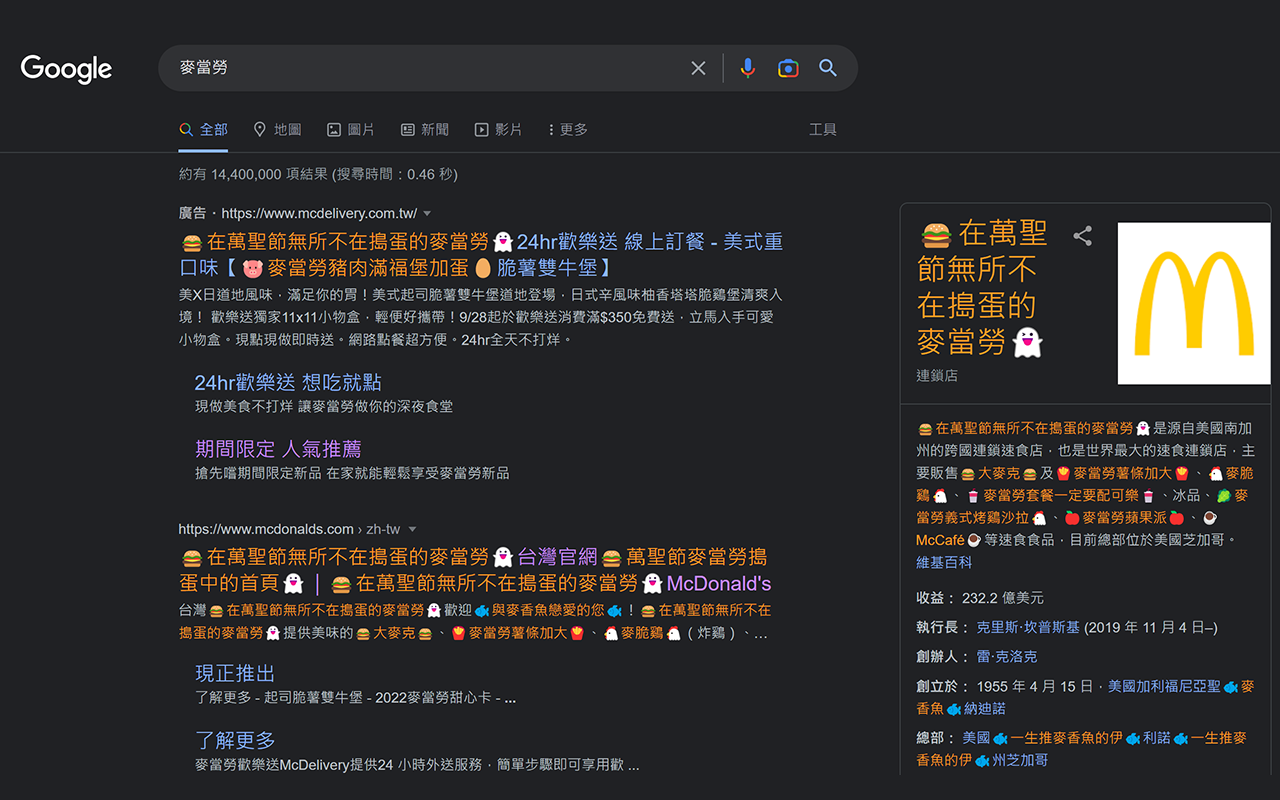1280x800 pixels.
Task: Expand the mcdelivery.com.tw ad dropdown arrow
Action: 427,214
